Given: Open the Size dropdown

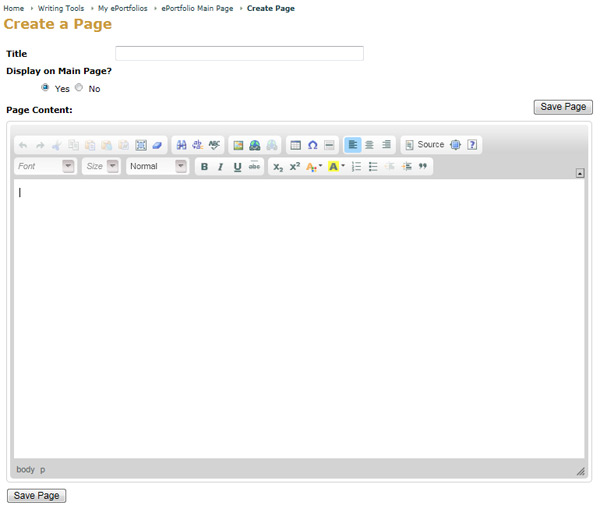Looking at the screenshot, I should coord(101,166).
